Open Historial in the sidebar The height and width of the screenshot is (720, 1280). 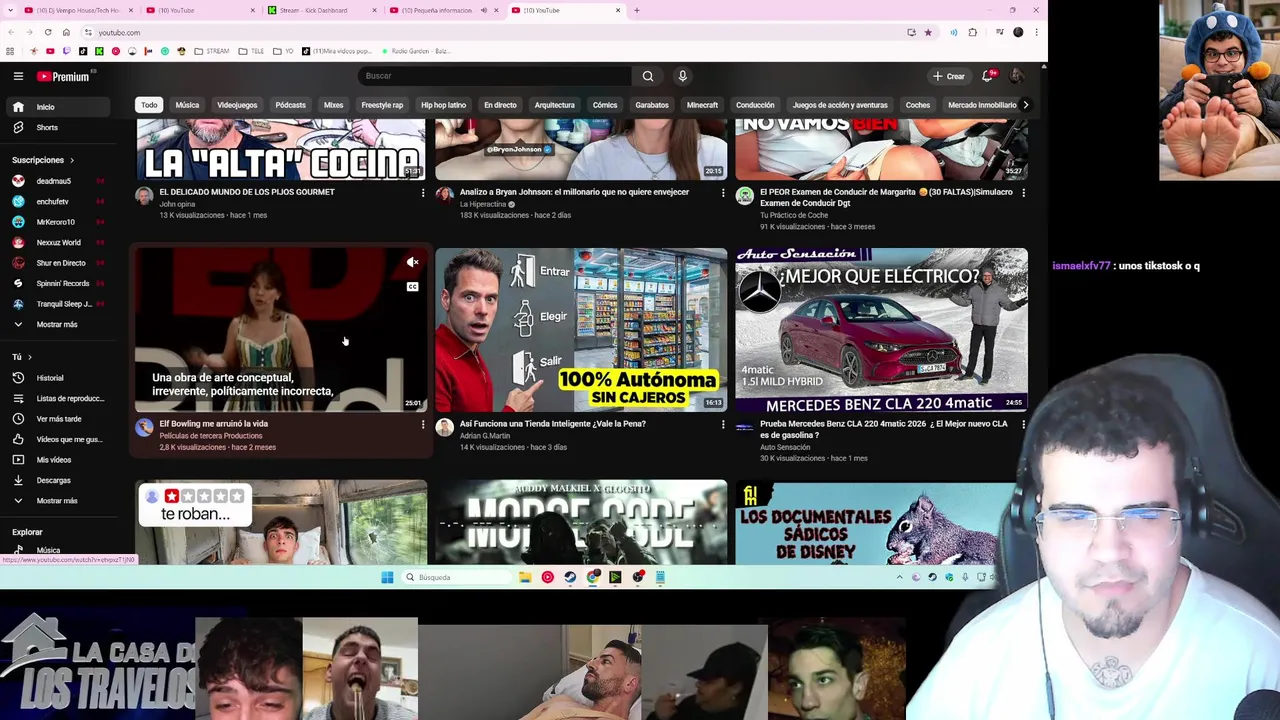pyautogui.click(x=60, y=378)
